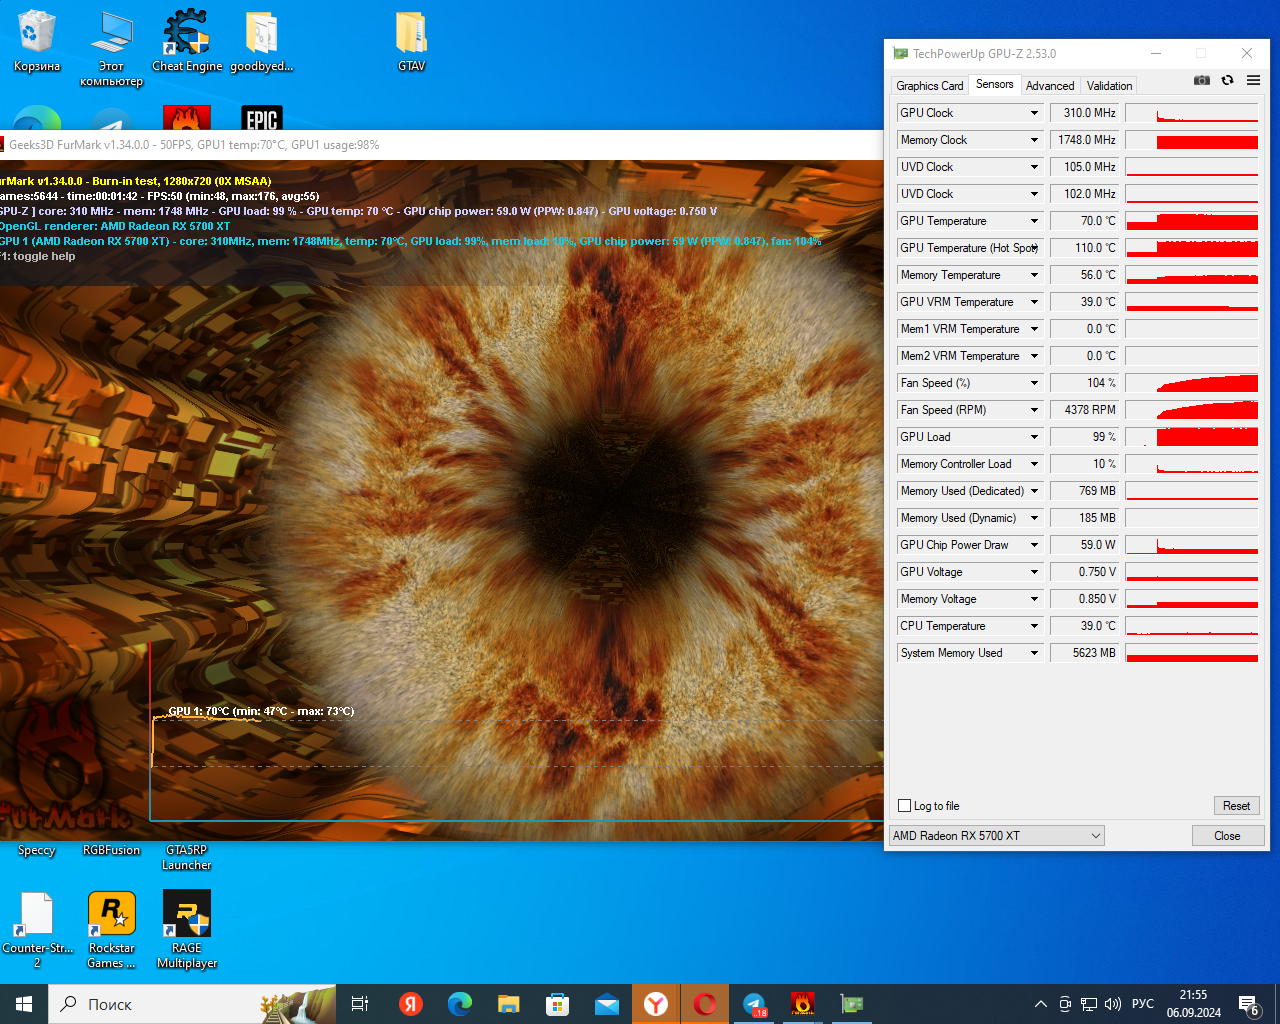Open the Recycle Bin (Корзина) desktop icon

click(37, 41)
